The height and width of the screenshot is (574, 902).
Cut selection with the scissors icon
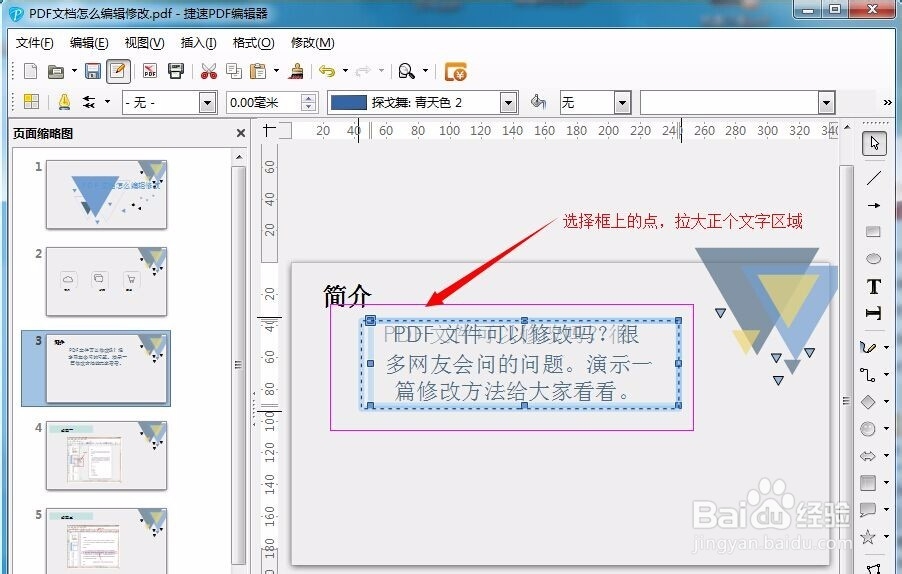[x=208, y=71]
